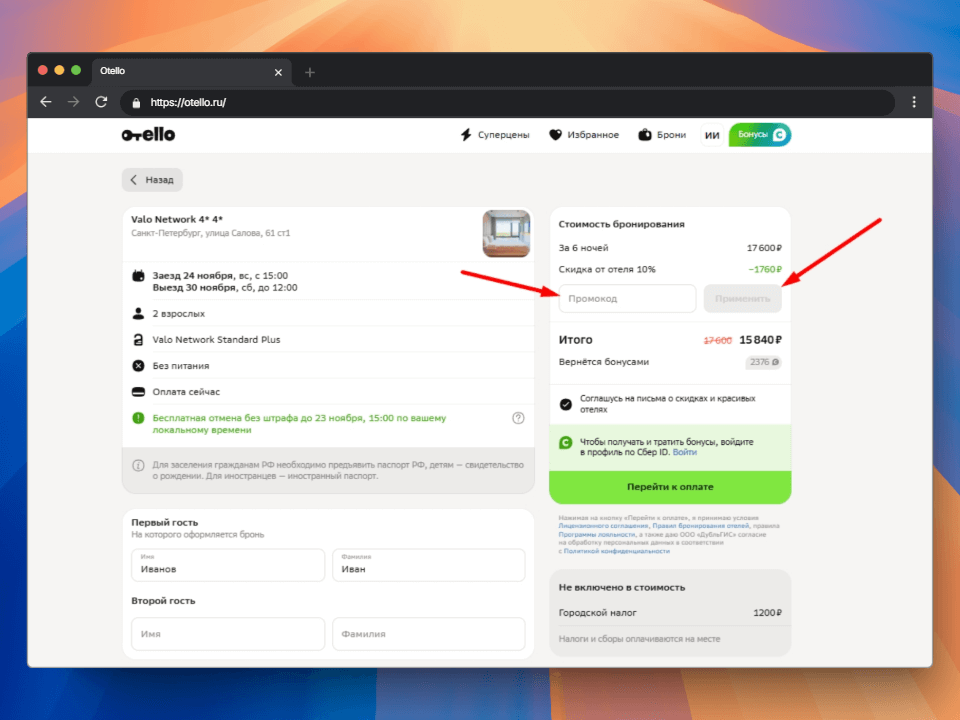This screenshot has height=720, width=960.
Task: Click Городской налог 1200 ₽ row
Action: point(670,613)
